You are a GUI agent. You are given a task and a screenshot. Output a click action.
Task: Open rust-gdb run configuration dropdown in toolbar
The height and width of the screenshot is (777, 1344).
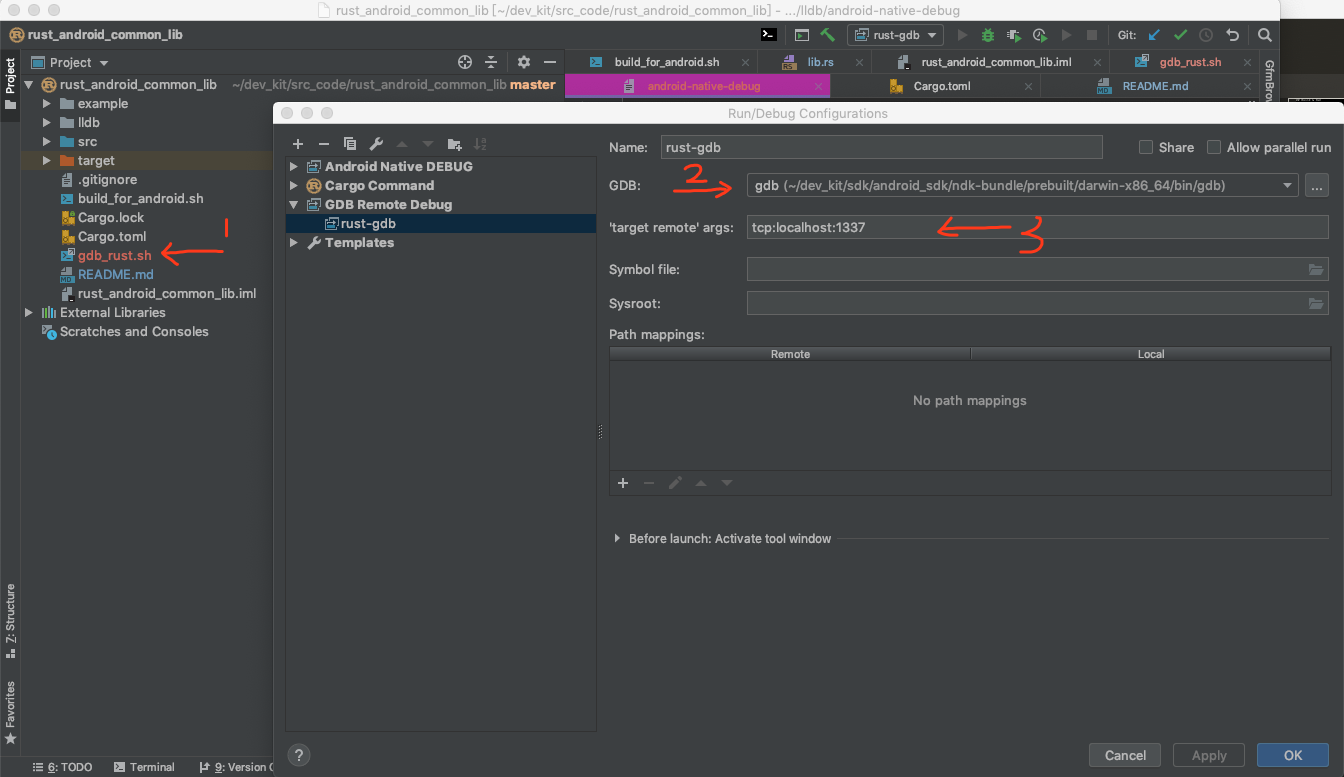click(895, 35)
